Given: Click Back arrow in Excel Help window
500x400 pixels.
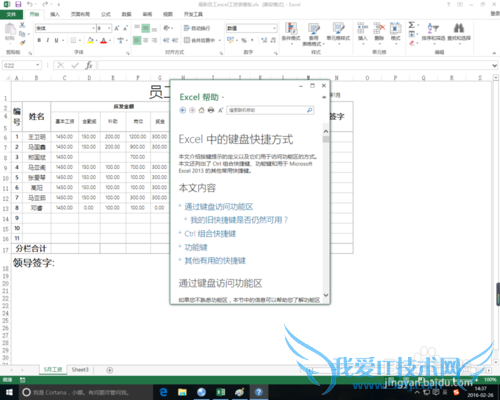Looking at the screenshot, I should 182,110.
